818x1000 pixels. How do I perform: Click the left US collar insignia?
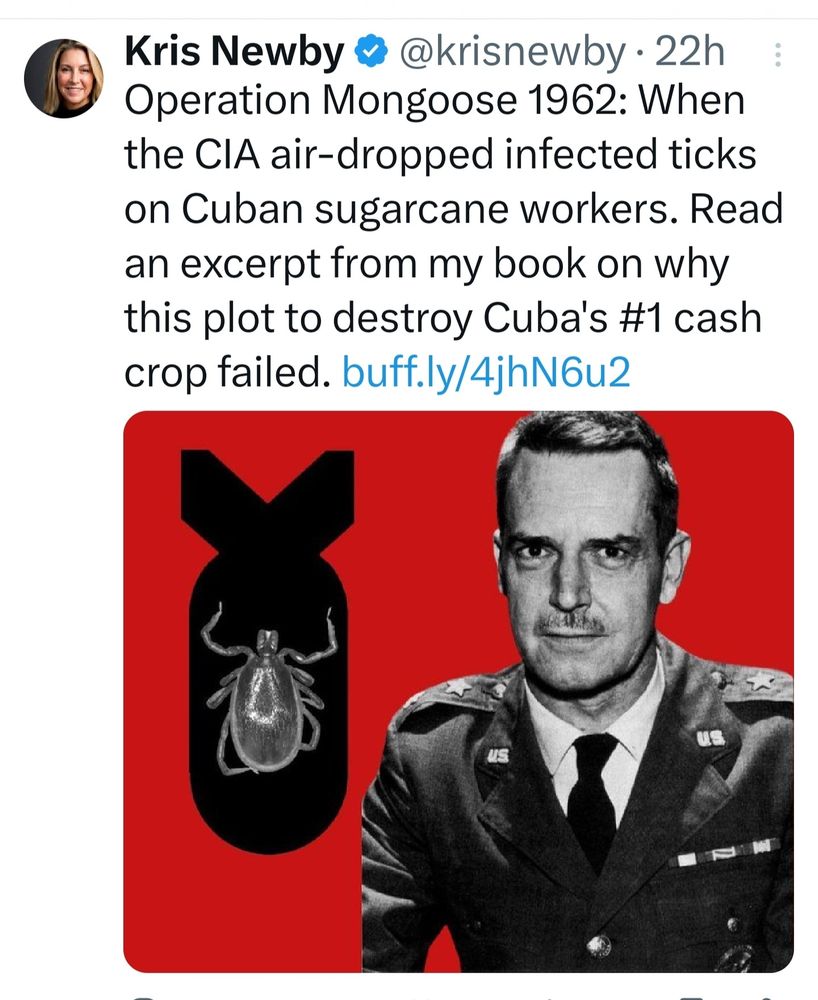tap(498, 756)
